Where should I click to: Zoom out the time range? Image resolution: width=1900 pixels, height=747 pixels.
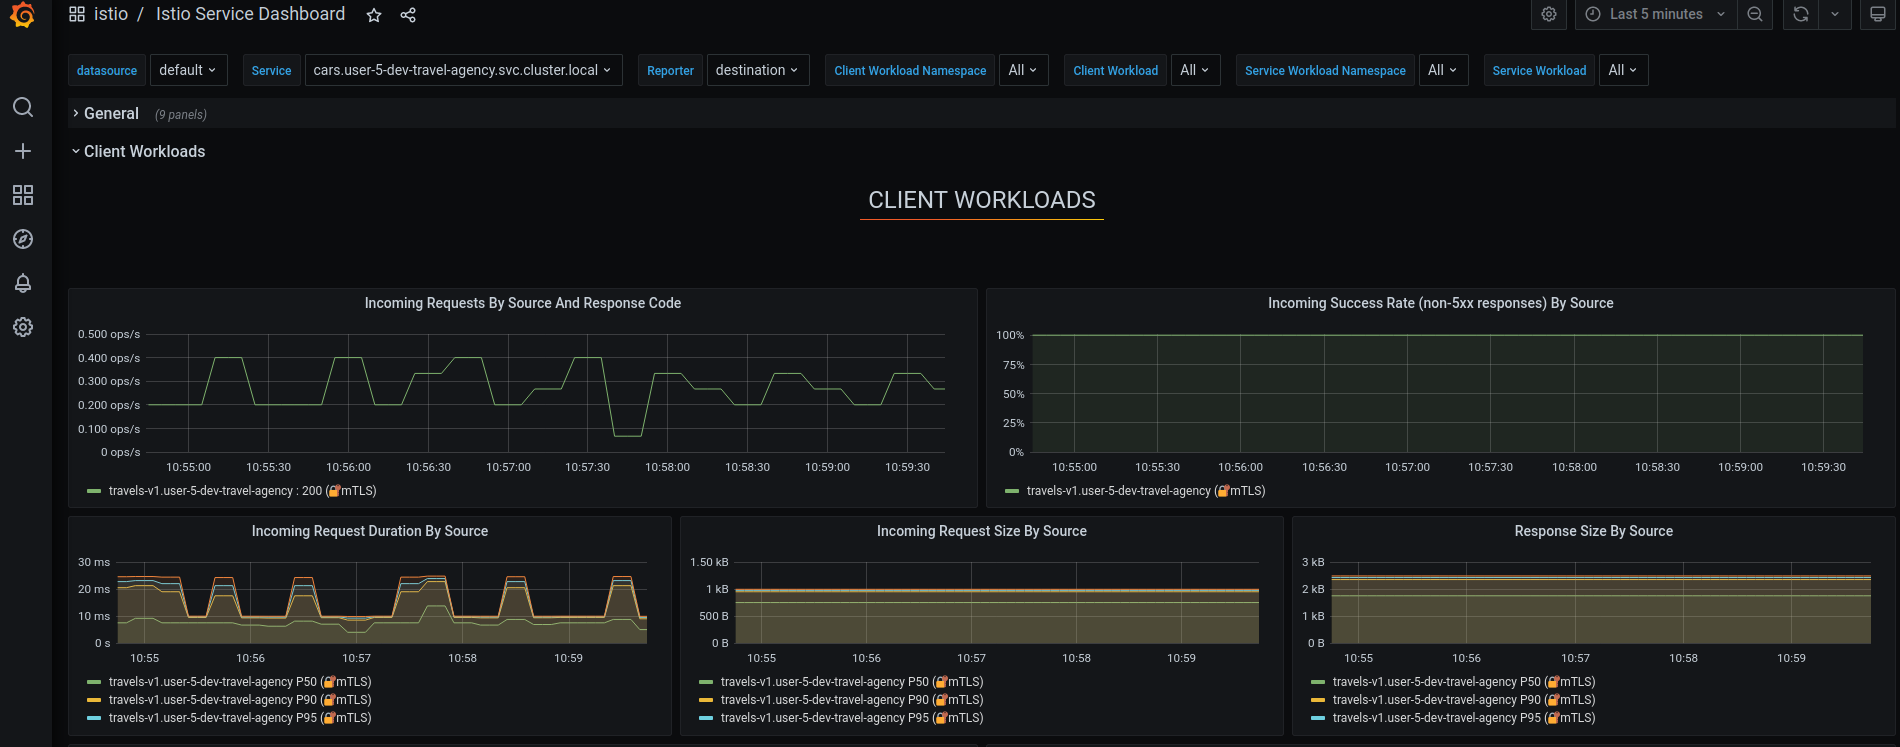click(x=1755, y=14)
